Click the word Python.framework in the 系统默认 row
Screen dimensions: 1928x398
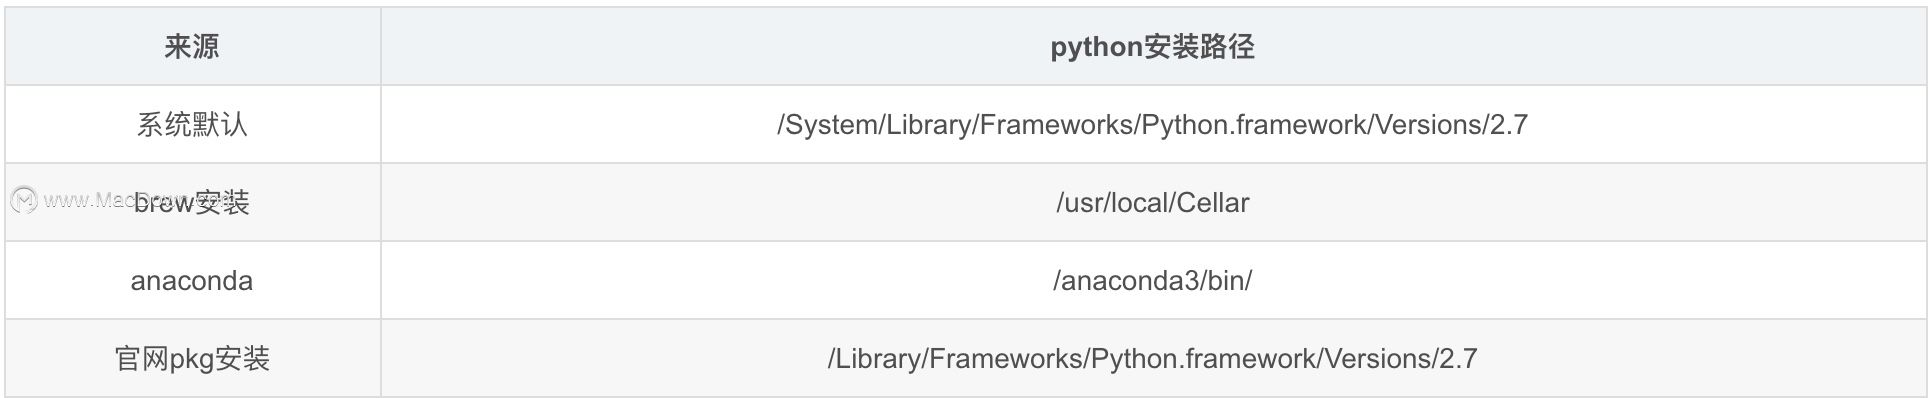[1254, 125]
